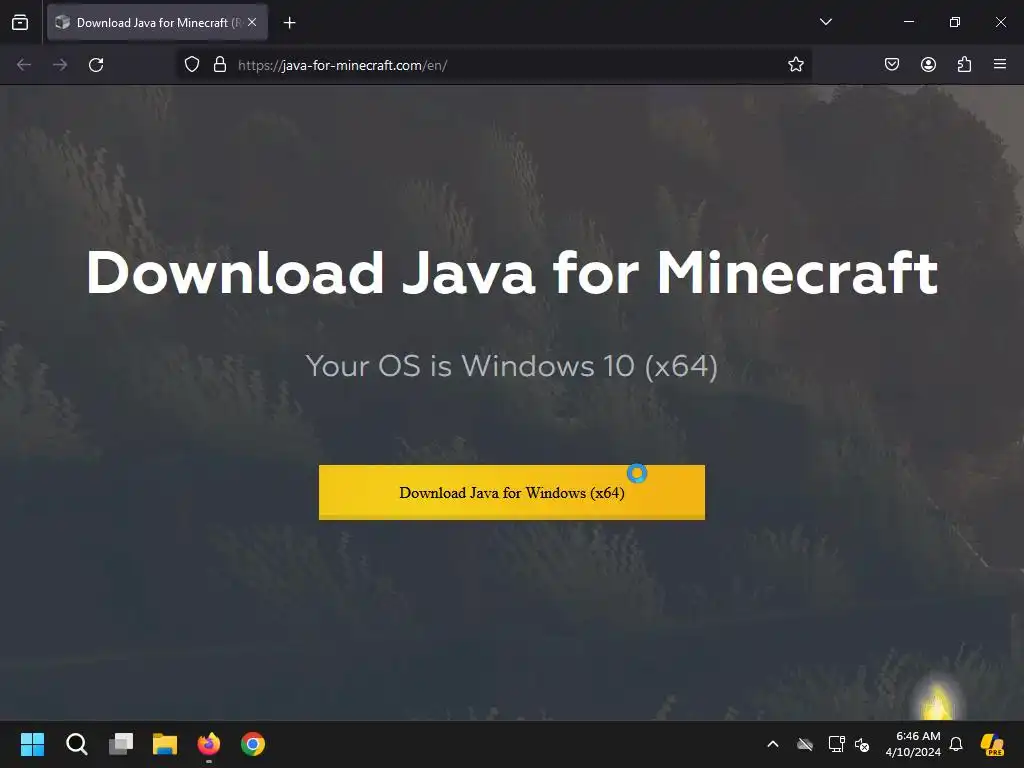This screenshot has width=1024, height=768.
Task: Close the Download Java for Minecraft tab
Action: (252, 22)
